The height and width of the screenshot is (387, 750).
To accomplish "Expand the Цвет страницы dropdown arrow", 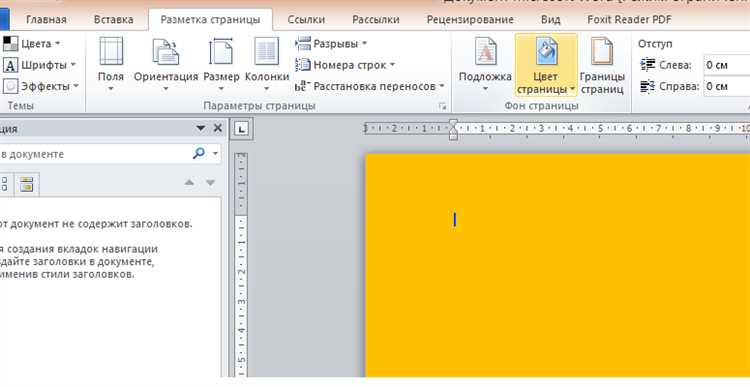I will (x=572, y=89).
